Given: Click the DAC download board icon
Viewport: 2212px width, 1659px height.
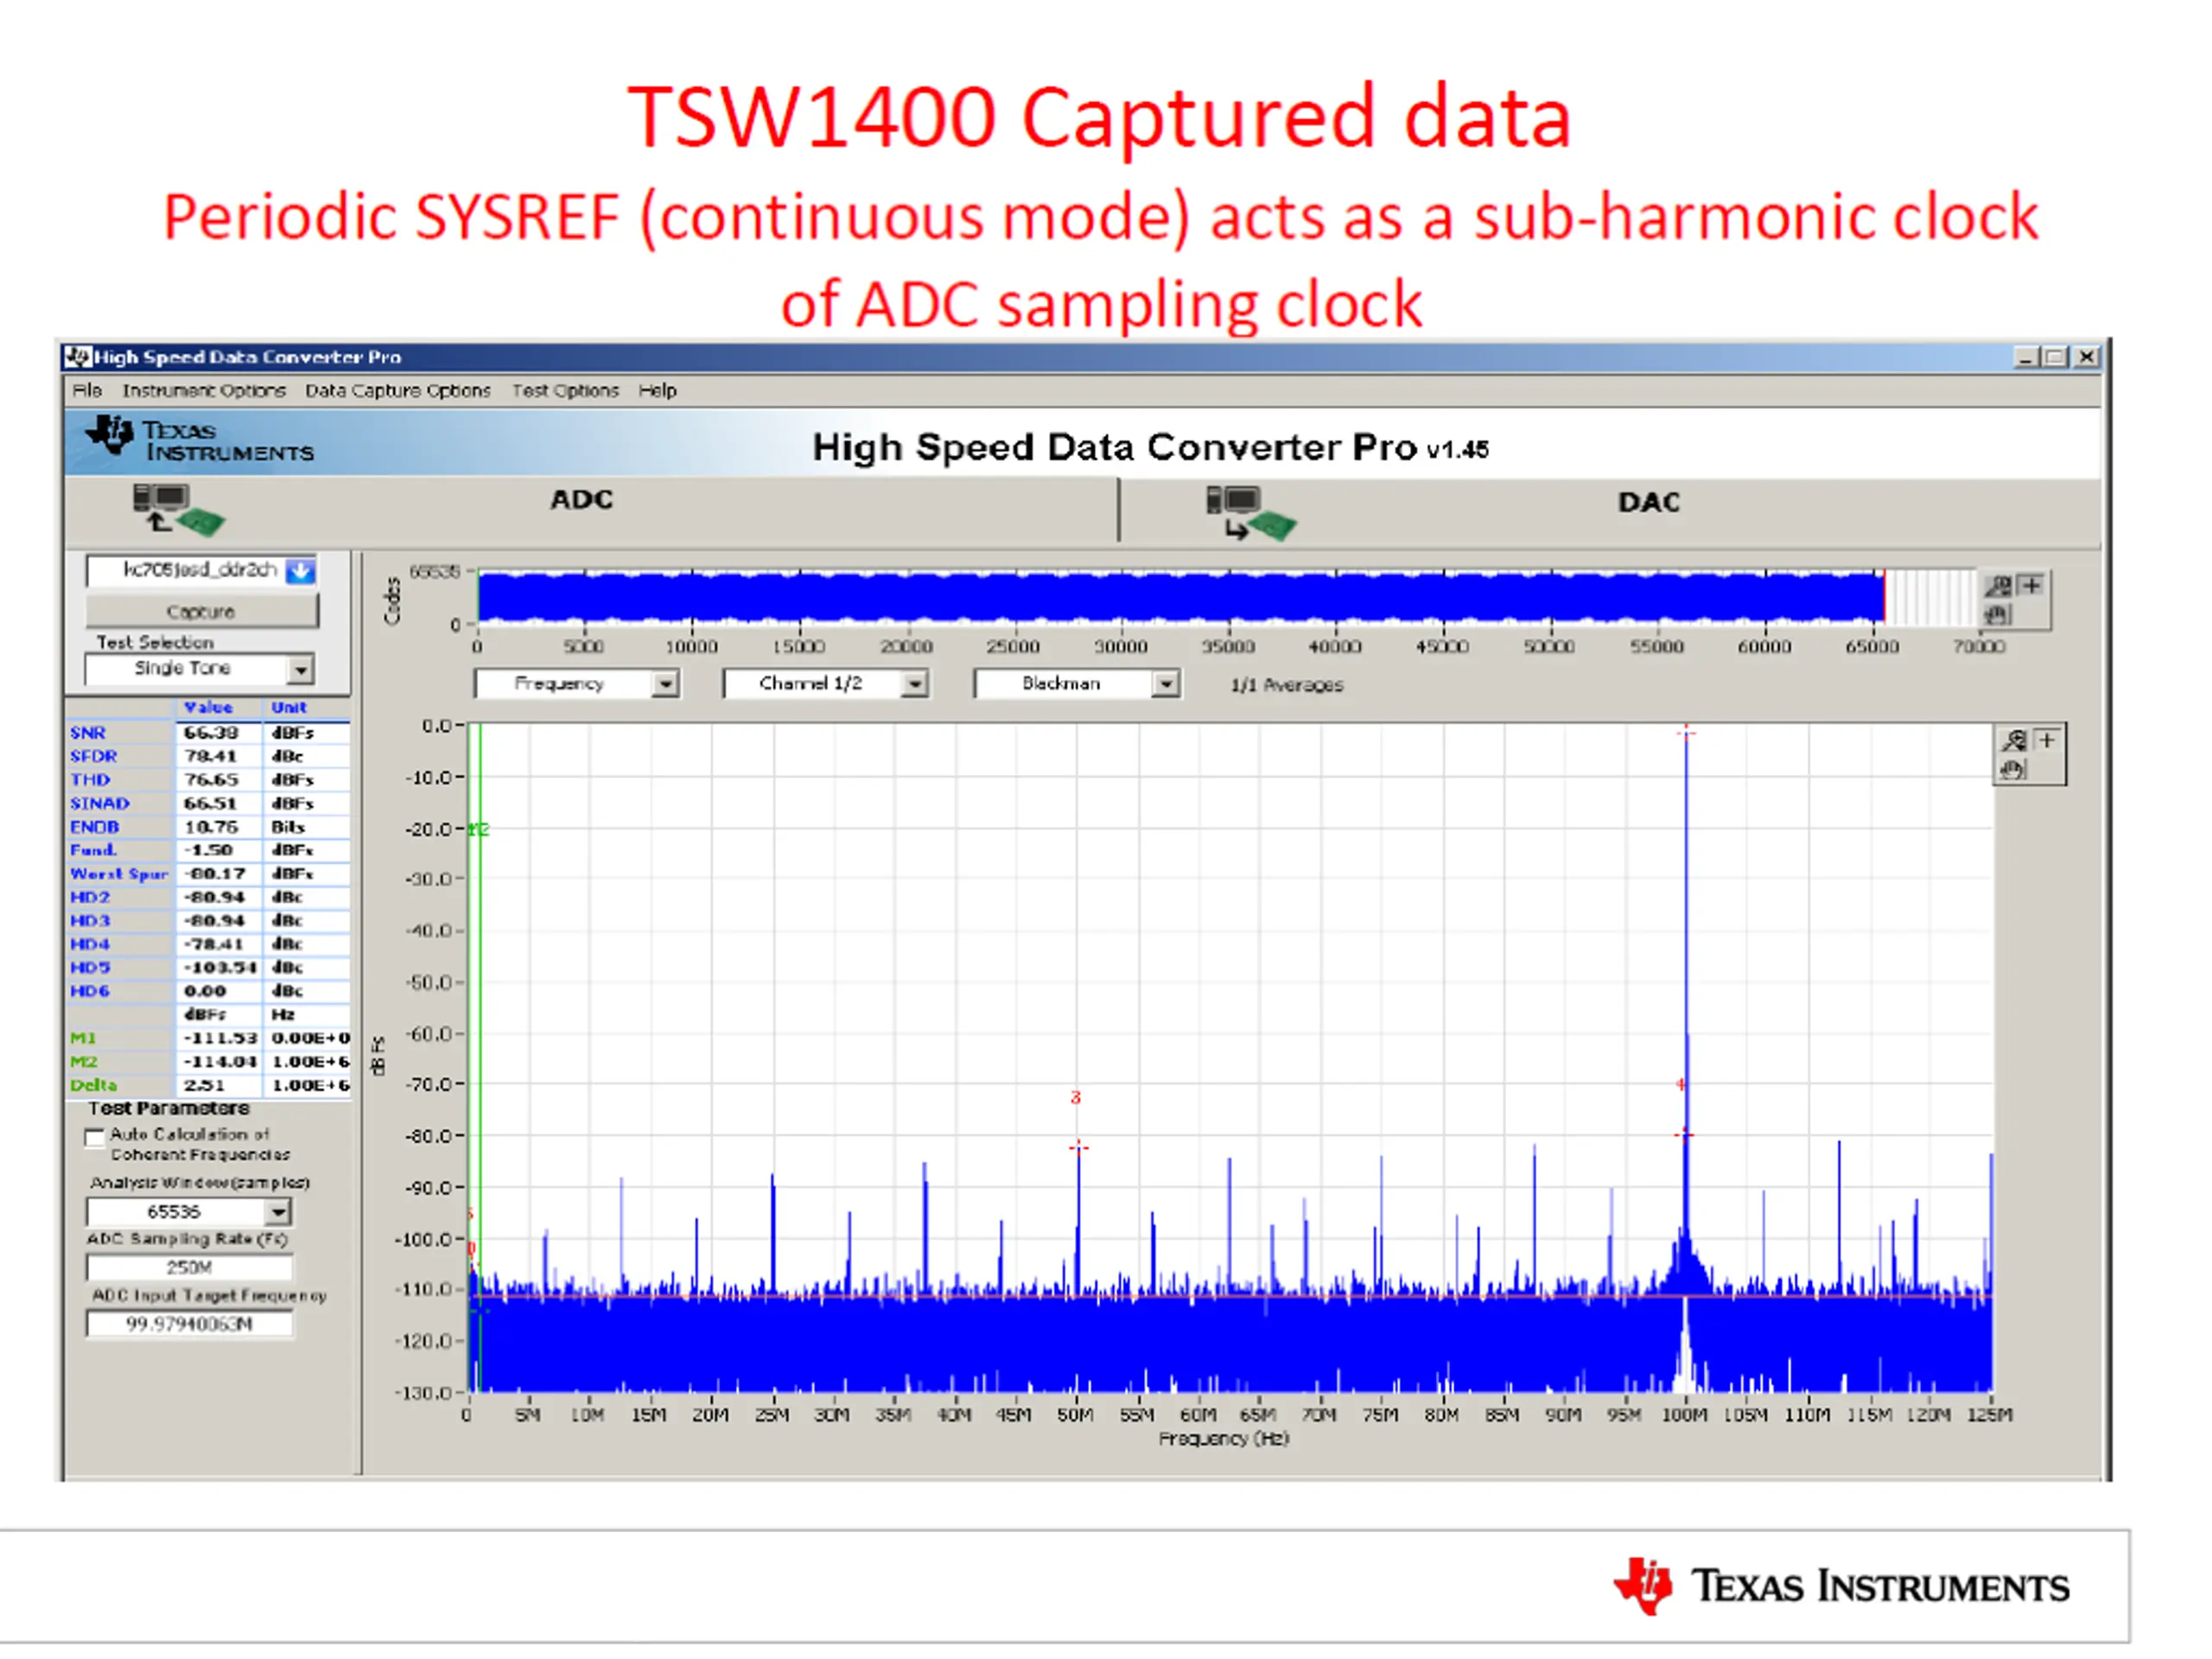Looking at the screenshot, I should tap(1250, 513).
